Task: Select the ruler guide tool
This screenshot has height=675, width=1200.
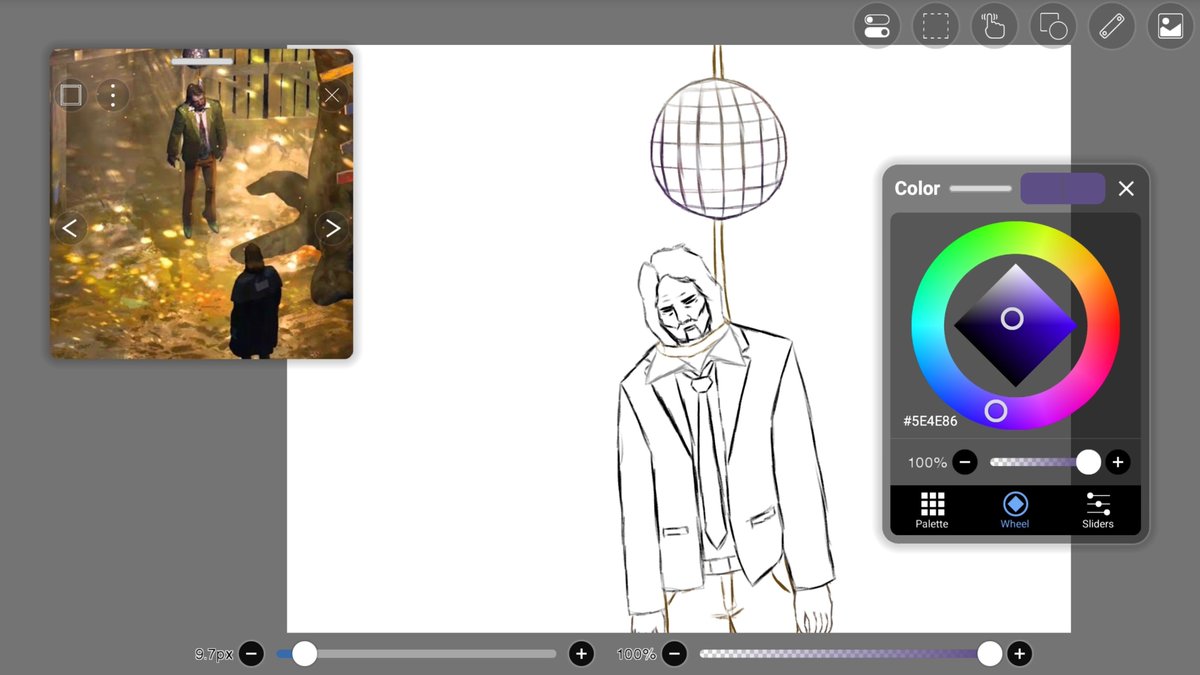Action: (1112, 26)
